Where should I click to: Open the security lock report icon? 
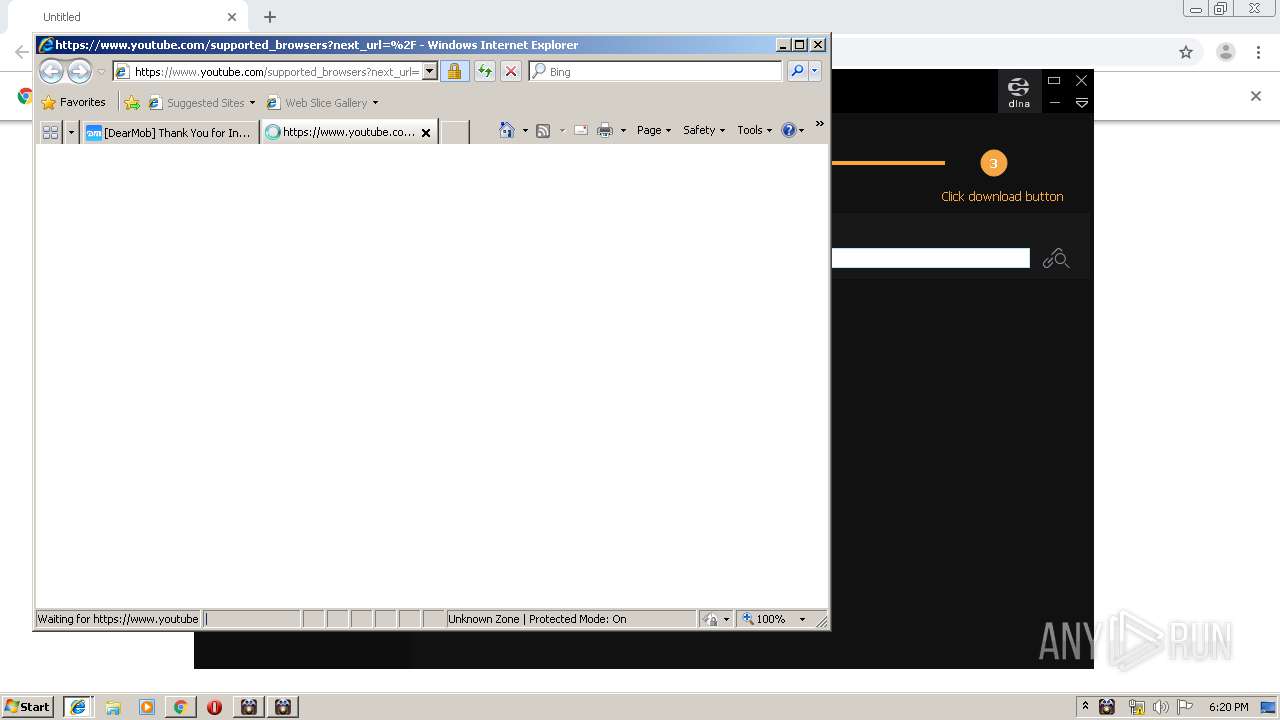click(454, 71)
